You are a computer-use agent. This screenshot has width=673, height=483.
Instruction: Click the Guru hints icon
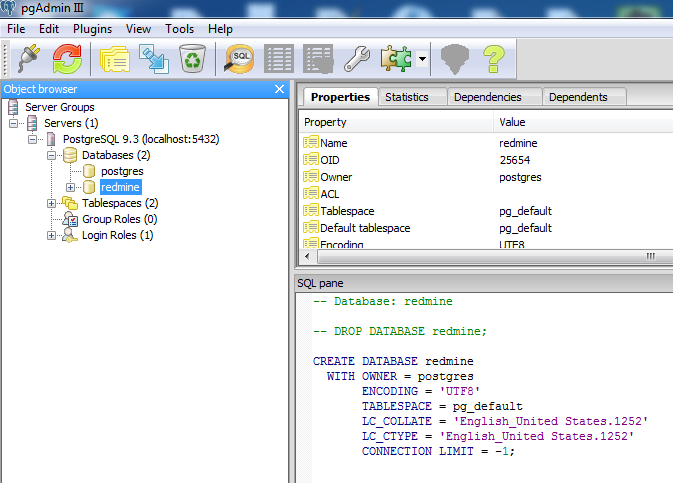455,59
